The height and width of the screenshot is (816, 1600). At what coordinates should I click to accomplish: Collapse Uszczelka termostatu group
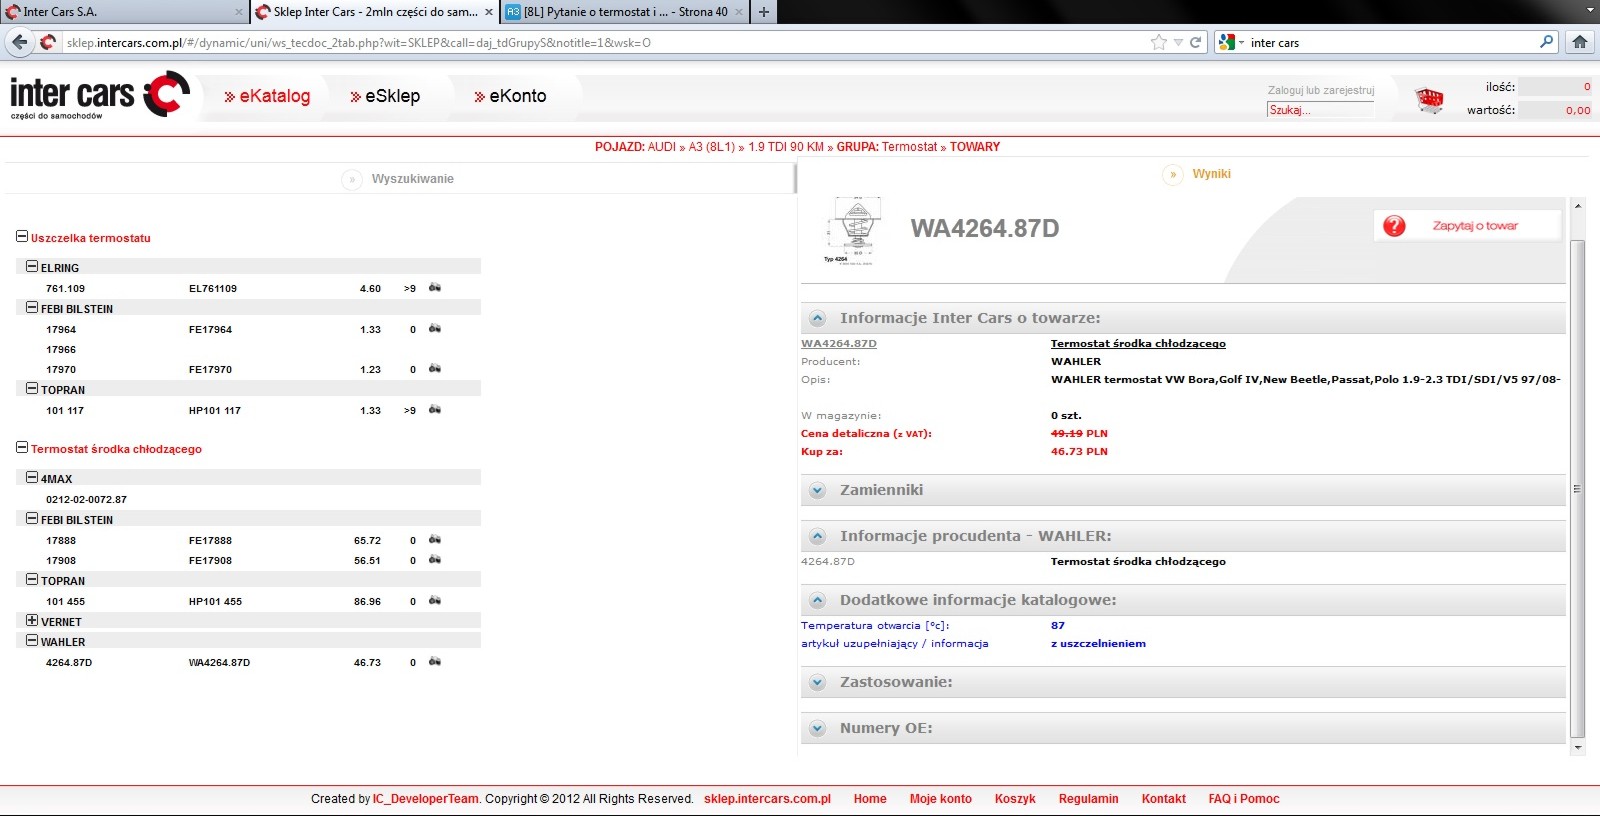click(x=22, y=237)
